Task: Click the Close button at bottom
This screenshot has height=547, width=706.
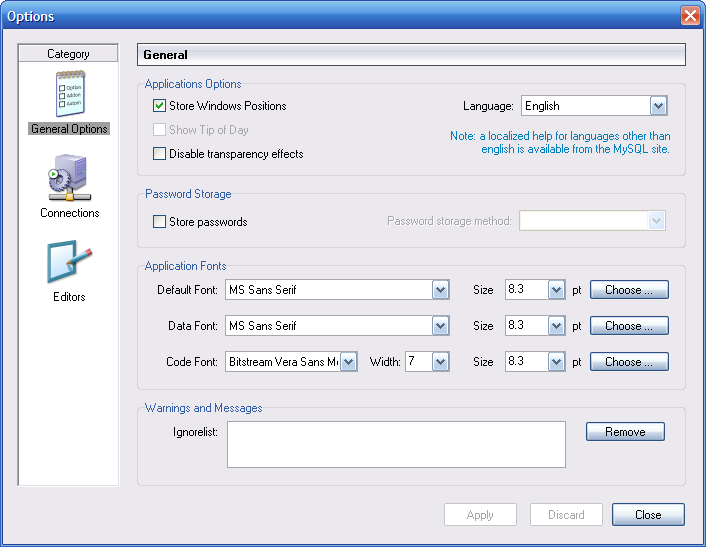Action: pos(648,515)
